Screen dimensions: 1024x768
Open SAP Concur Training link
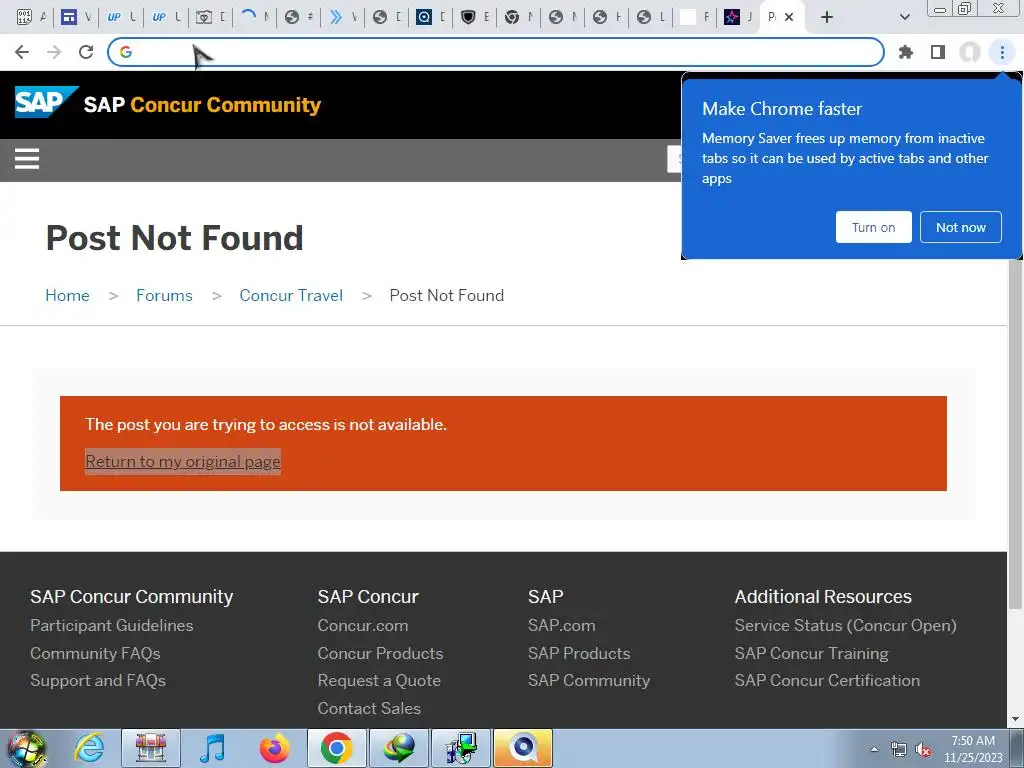click(x=811, y=653)
